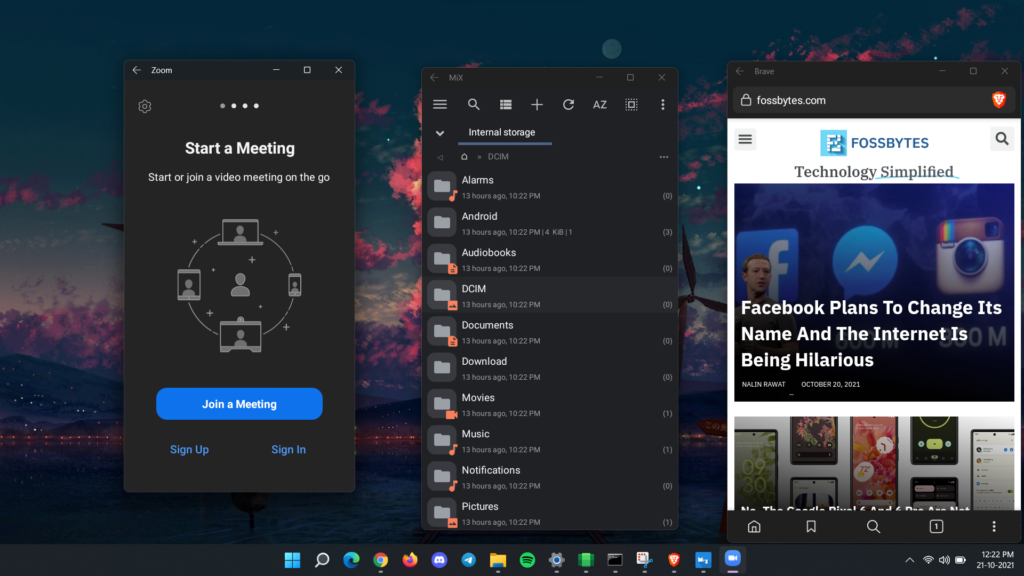Screen dimensions: 1024x576
Task: Open the Audiobooks folder
Action: tap(551, 259)
